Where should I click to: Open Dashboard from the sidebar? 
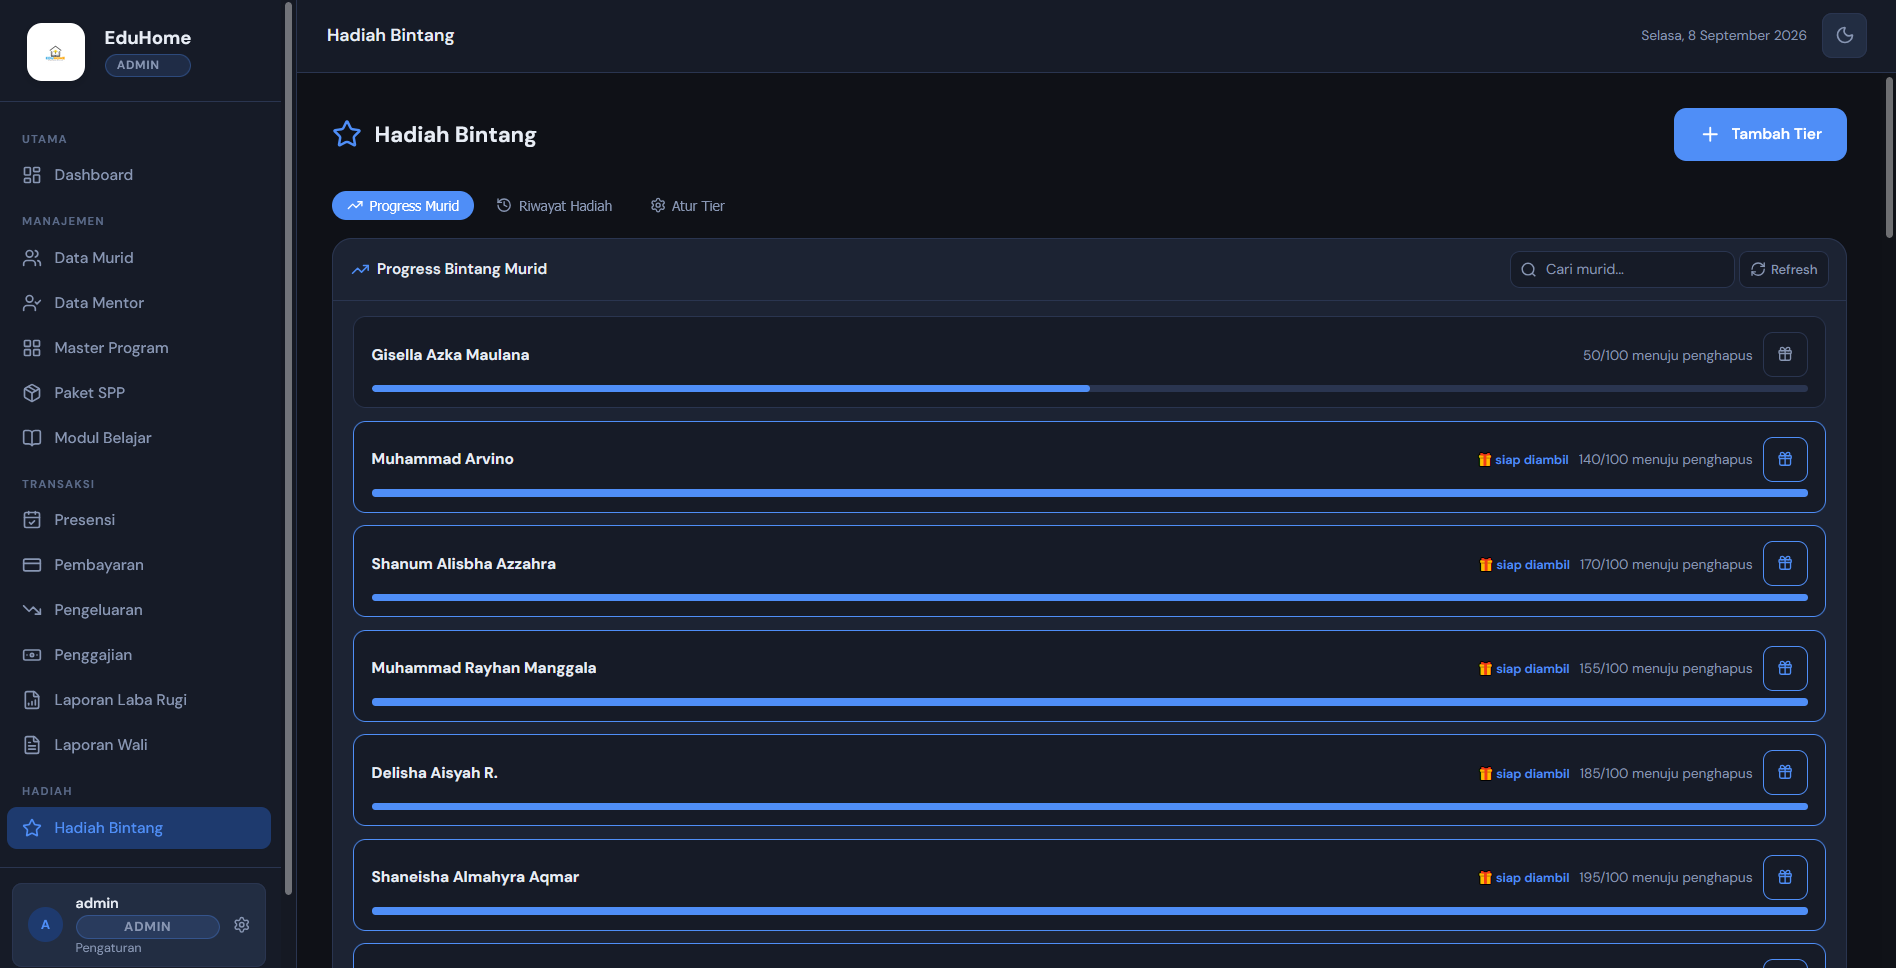139,175
